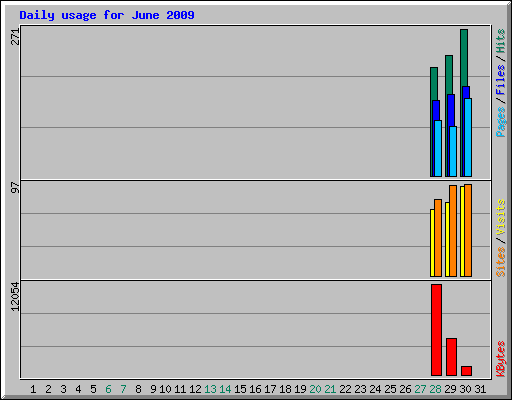Click the red KBytes legend label
The width and height of the screenshot is (512, 400).
(x=500, y=359)
